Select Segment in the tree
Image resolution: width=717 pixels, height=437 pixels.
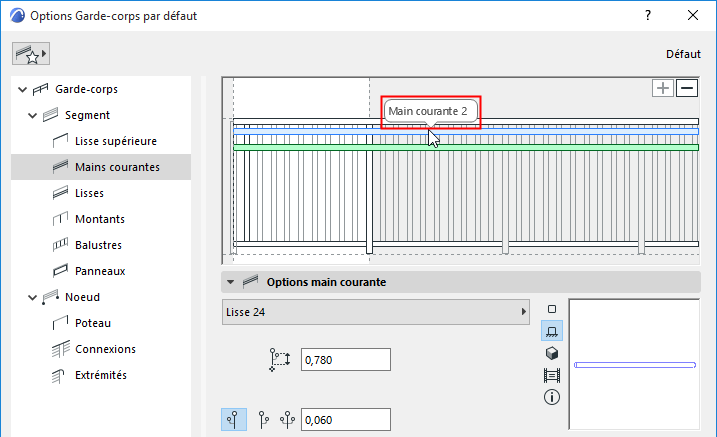click(87, 115)
